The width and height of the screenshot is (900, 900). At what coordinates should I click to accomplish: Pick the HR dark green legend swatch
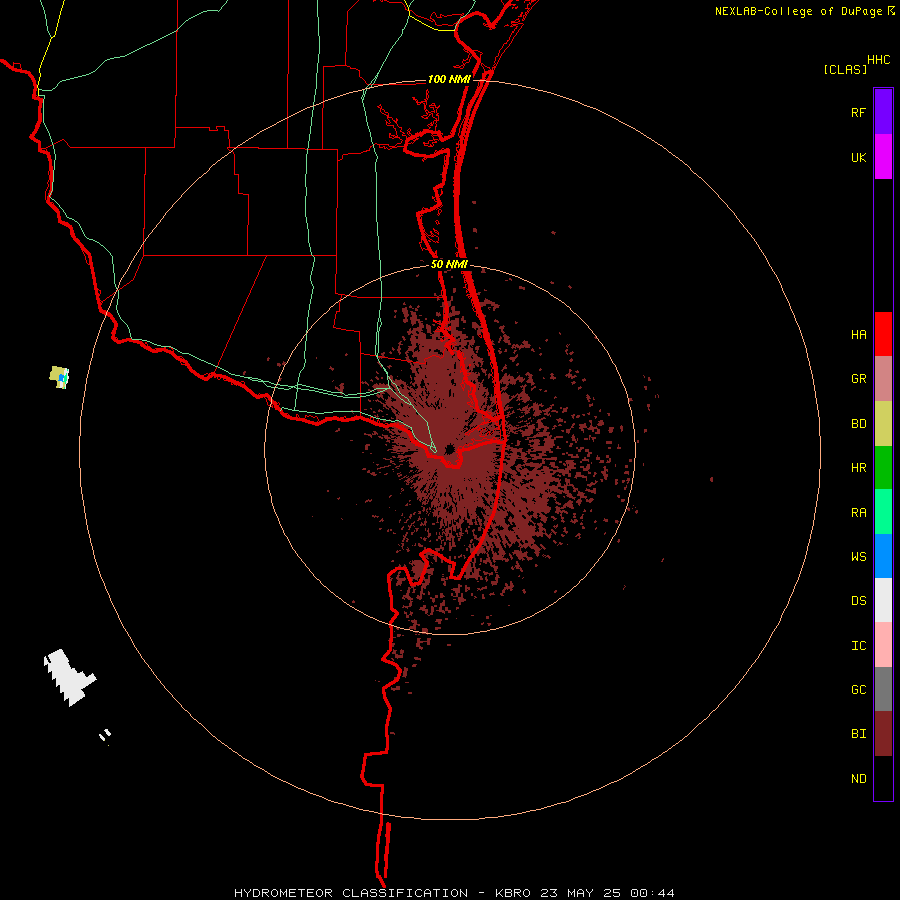pyautogui.click(x=883, y=467)
